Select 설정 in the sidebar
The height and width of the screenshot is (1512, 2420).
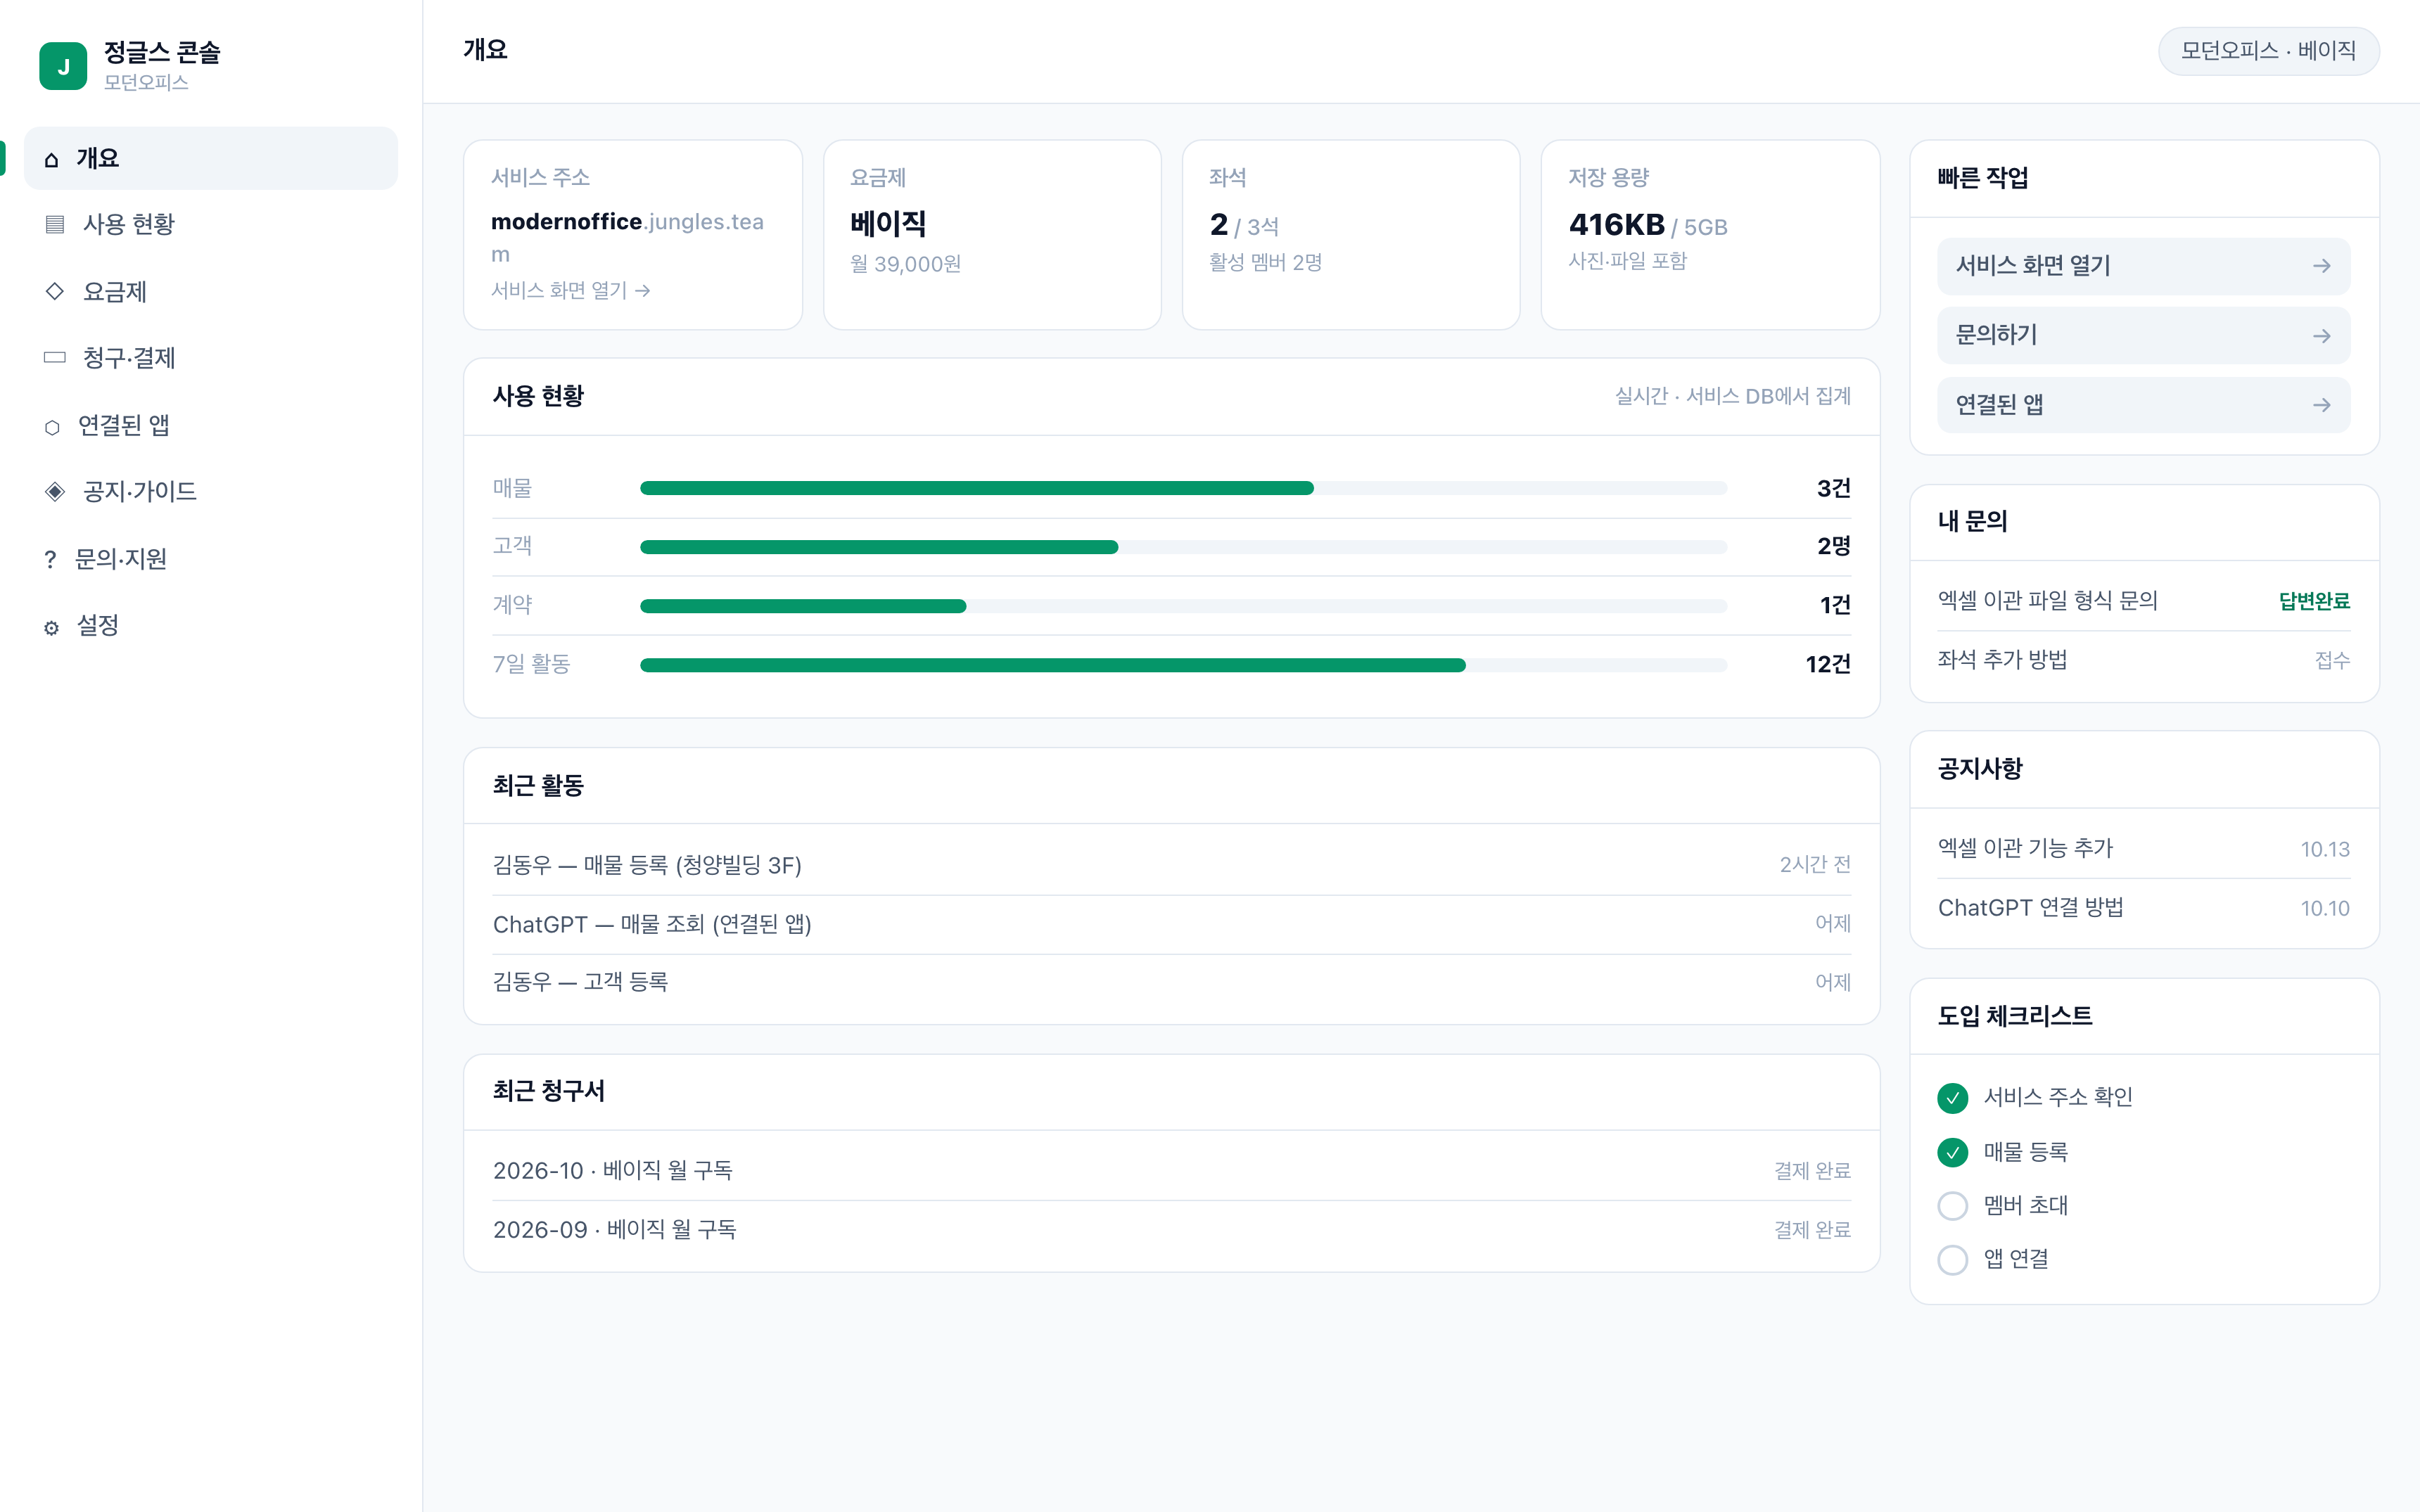tap(211, 625)
